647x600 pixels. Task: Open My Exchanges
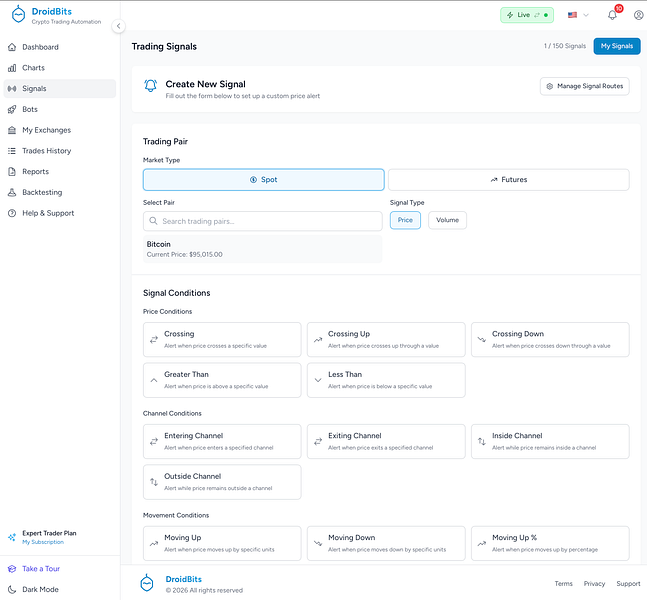(x=60, y=130)
